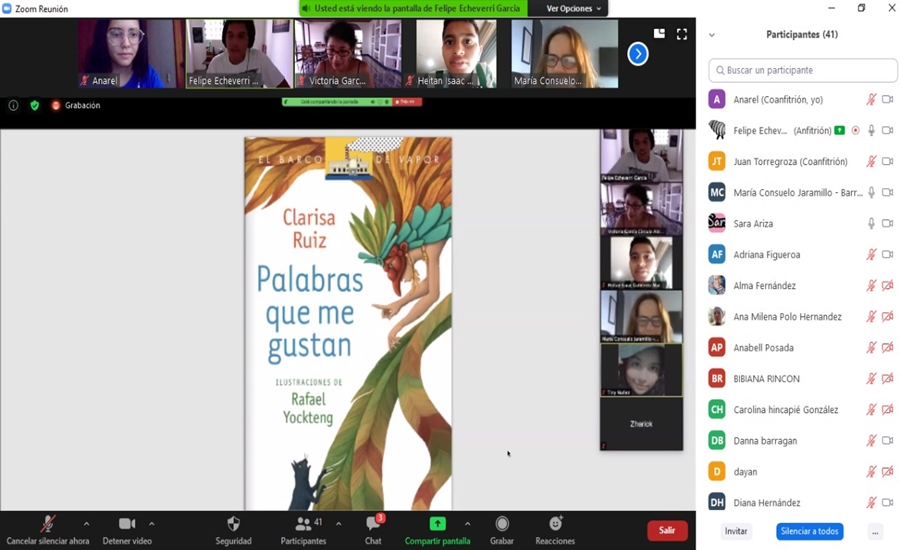Click María Consuelo Jaramillo's microphone icon in list
The height and width of the screenshot is (550, 900).
pyautogui.click(x=871, y=192)
